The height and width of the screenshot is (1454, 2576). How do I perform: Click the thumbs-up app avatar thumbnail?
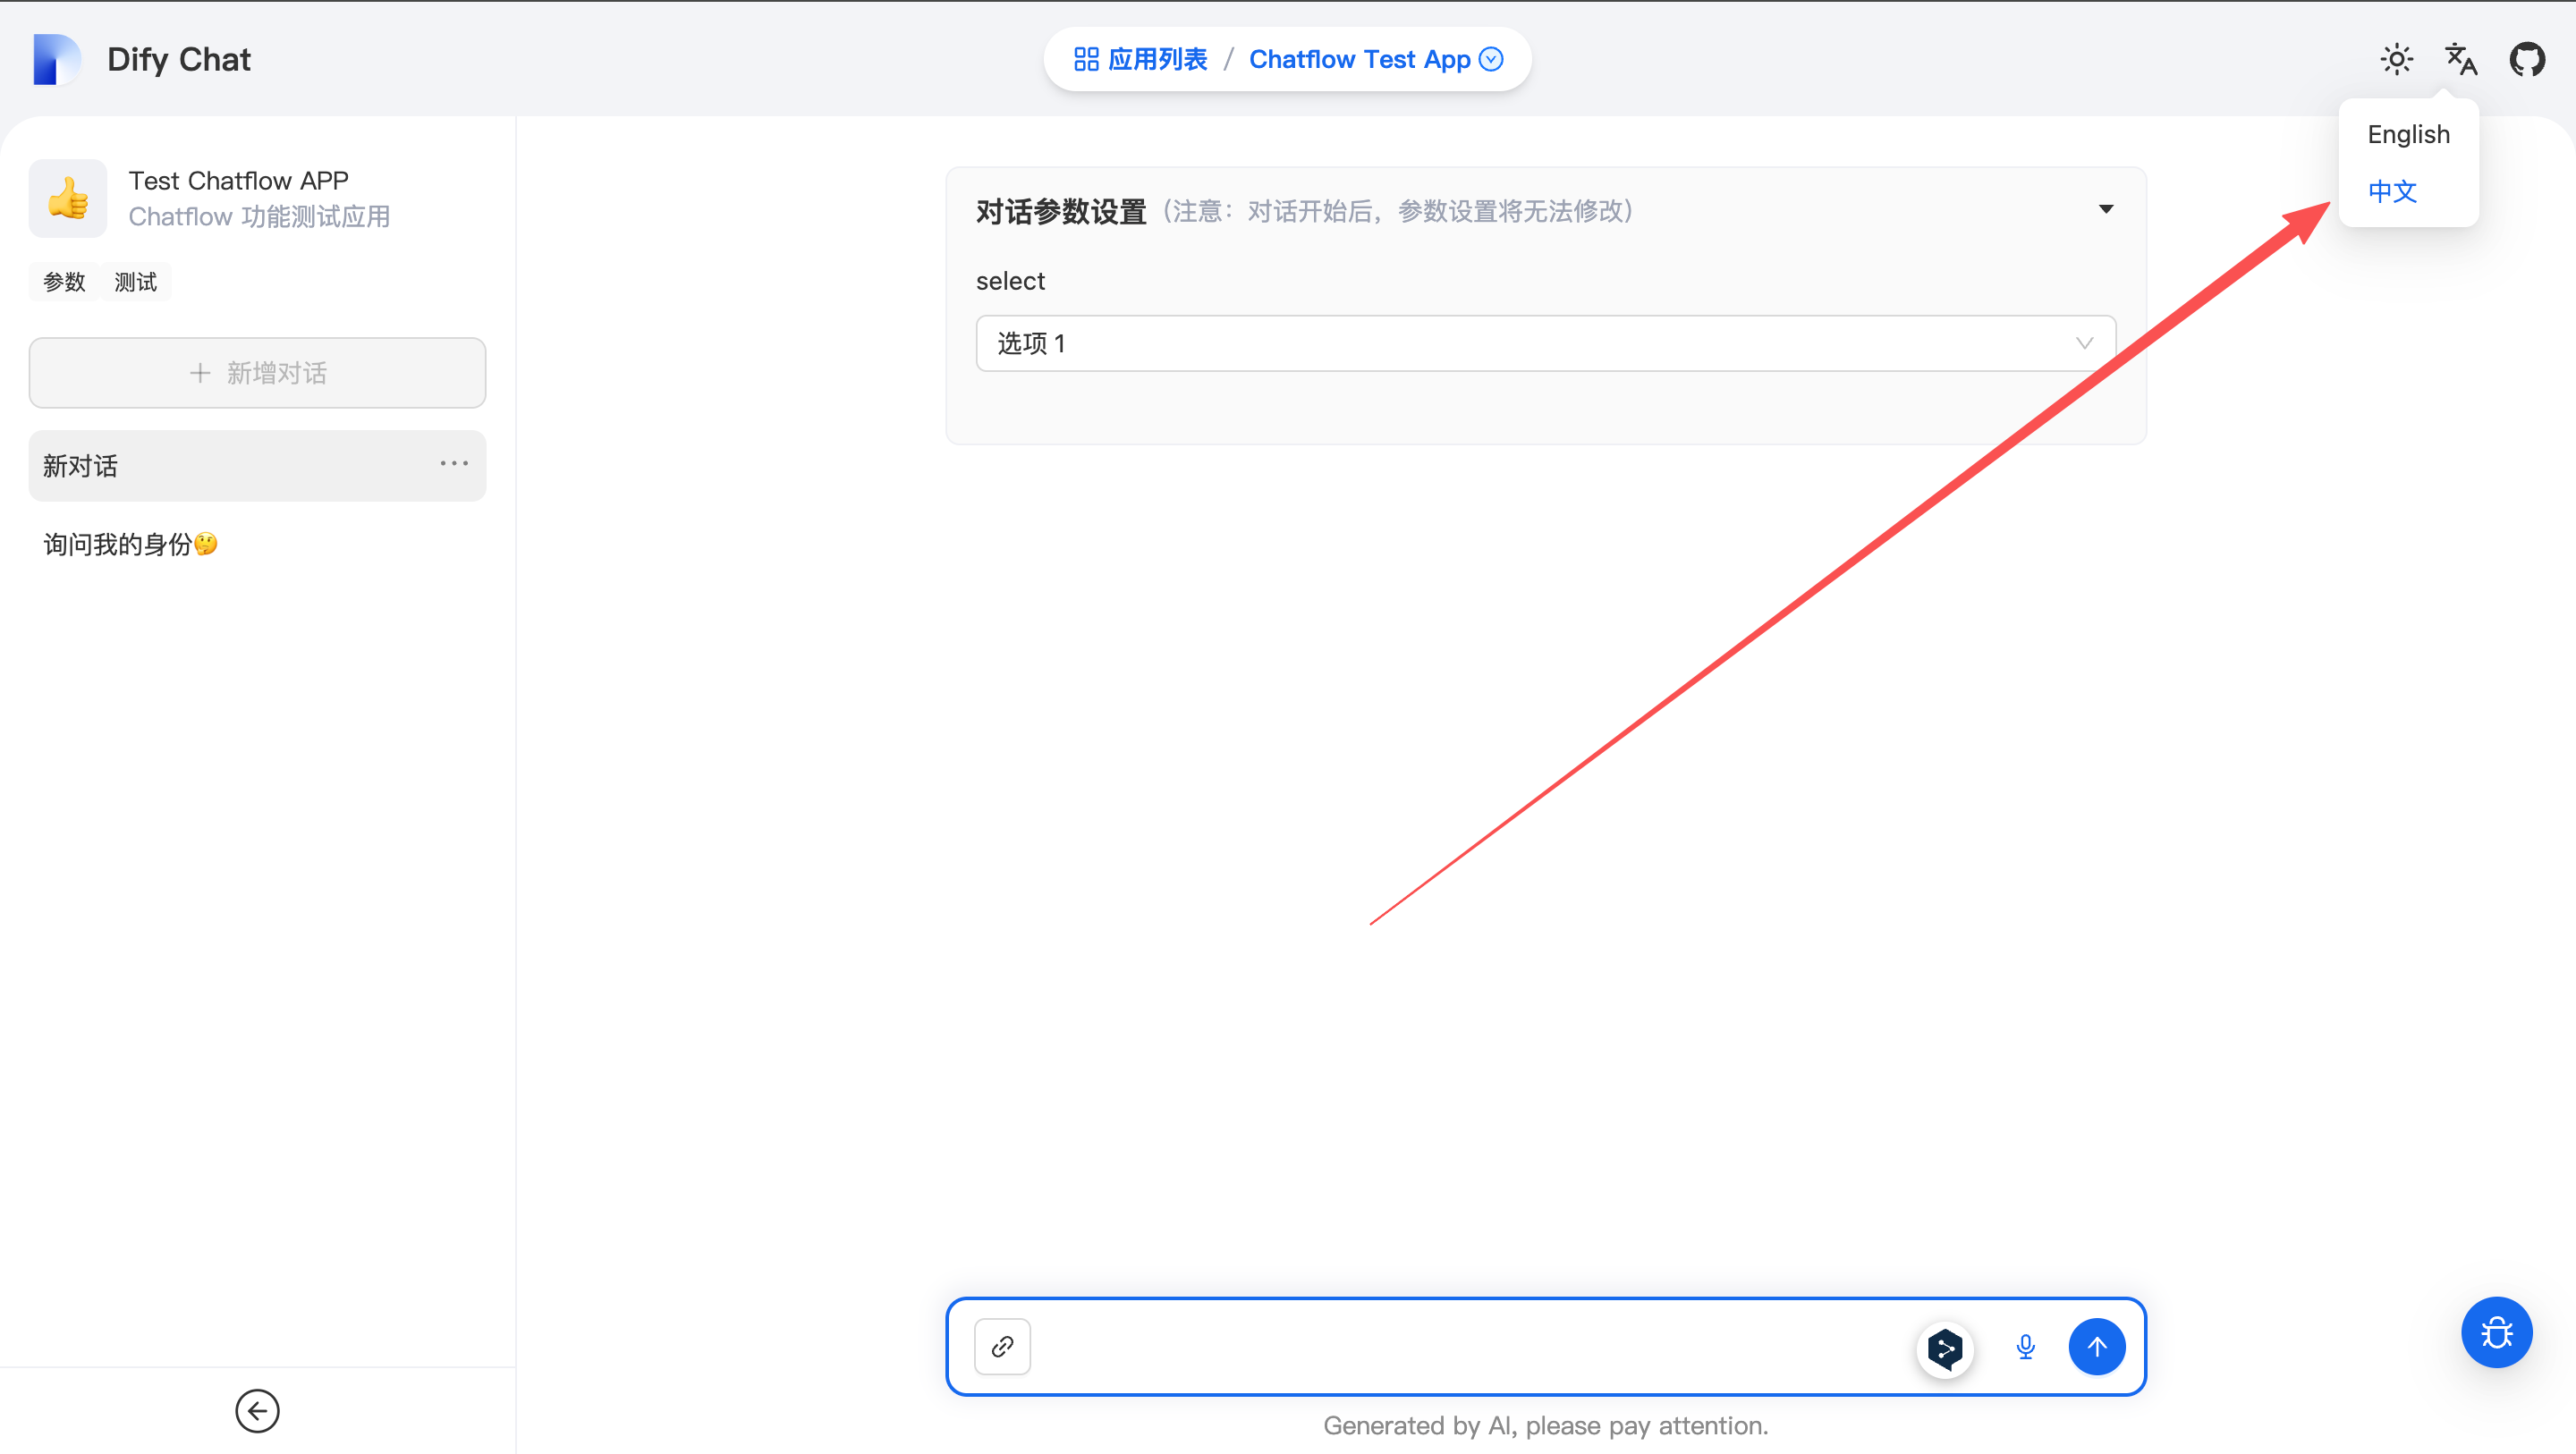click(67, 198)
